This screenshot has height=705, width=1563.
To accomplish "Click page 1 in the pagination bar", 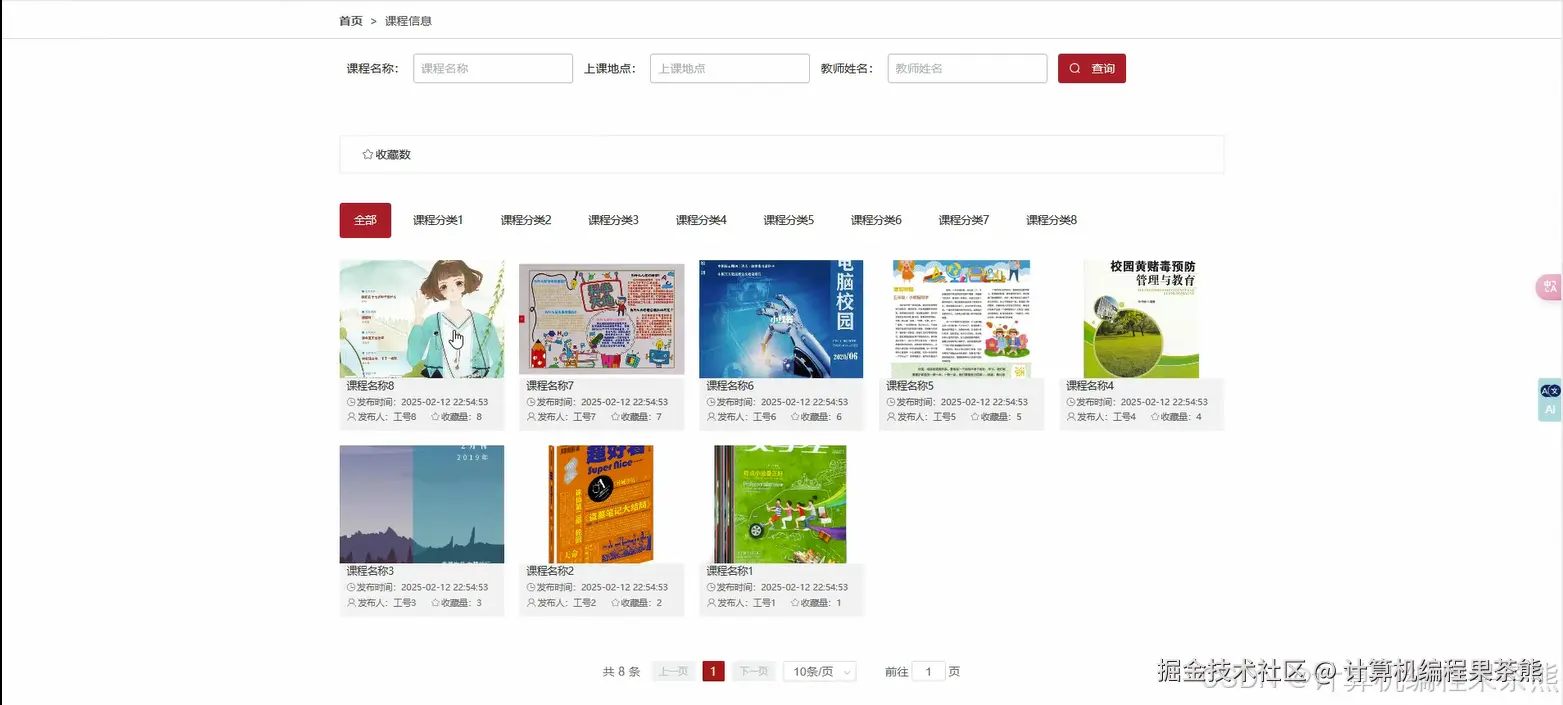I will tap(713, 671).
